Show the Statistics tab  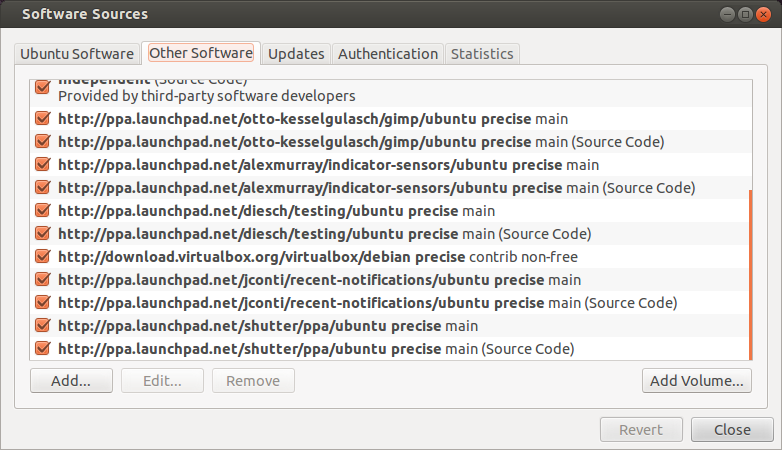(482, 54)
